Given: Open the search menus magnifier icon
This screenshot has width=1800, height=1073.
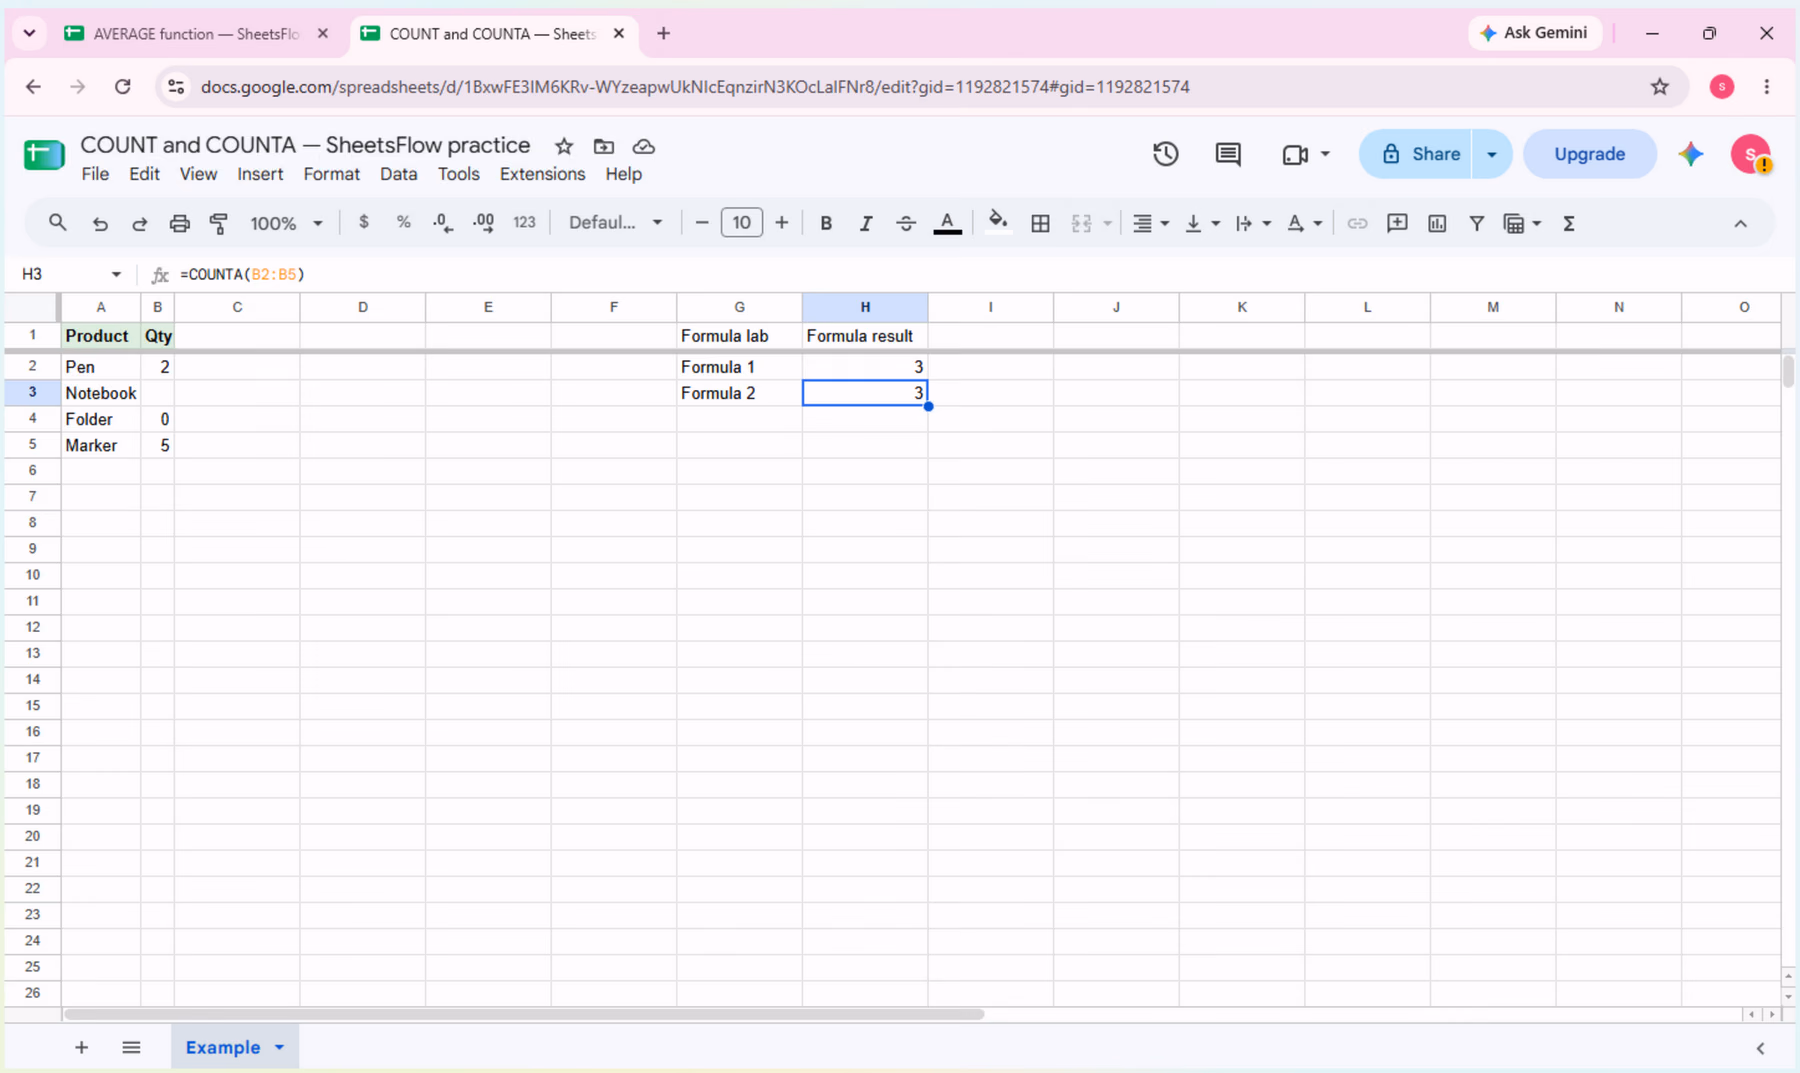Looking at the screenshot, I should (x=57, y=223).
